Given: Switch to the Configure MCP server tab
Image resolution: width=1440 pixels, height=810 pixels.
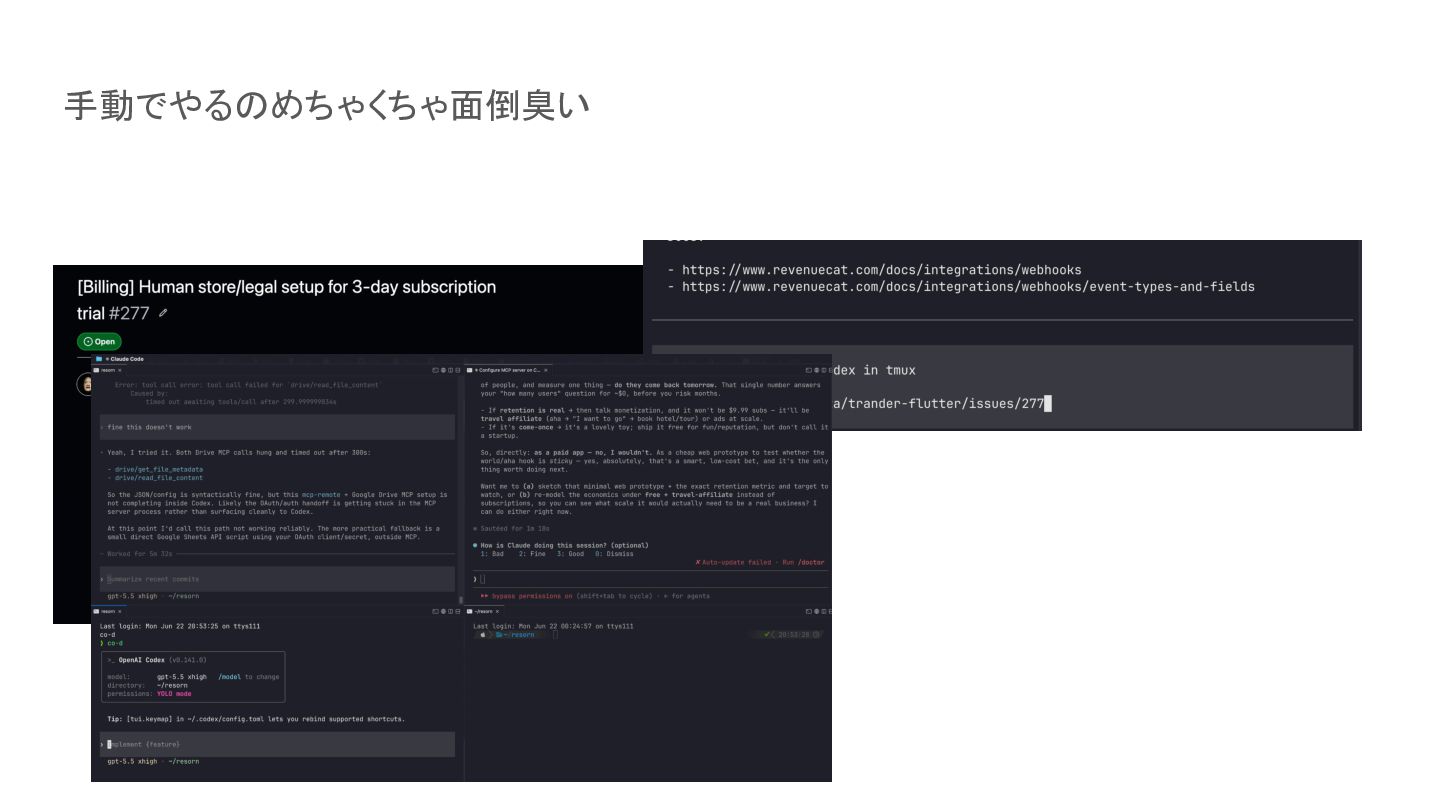Looking at the screenshot, I should 507,370.
